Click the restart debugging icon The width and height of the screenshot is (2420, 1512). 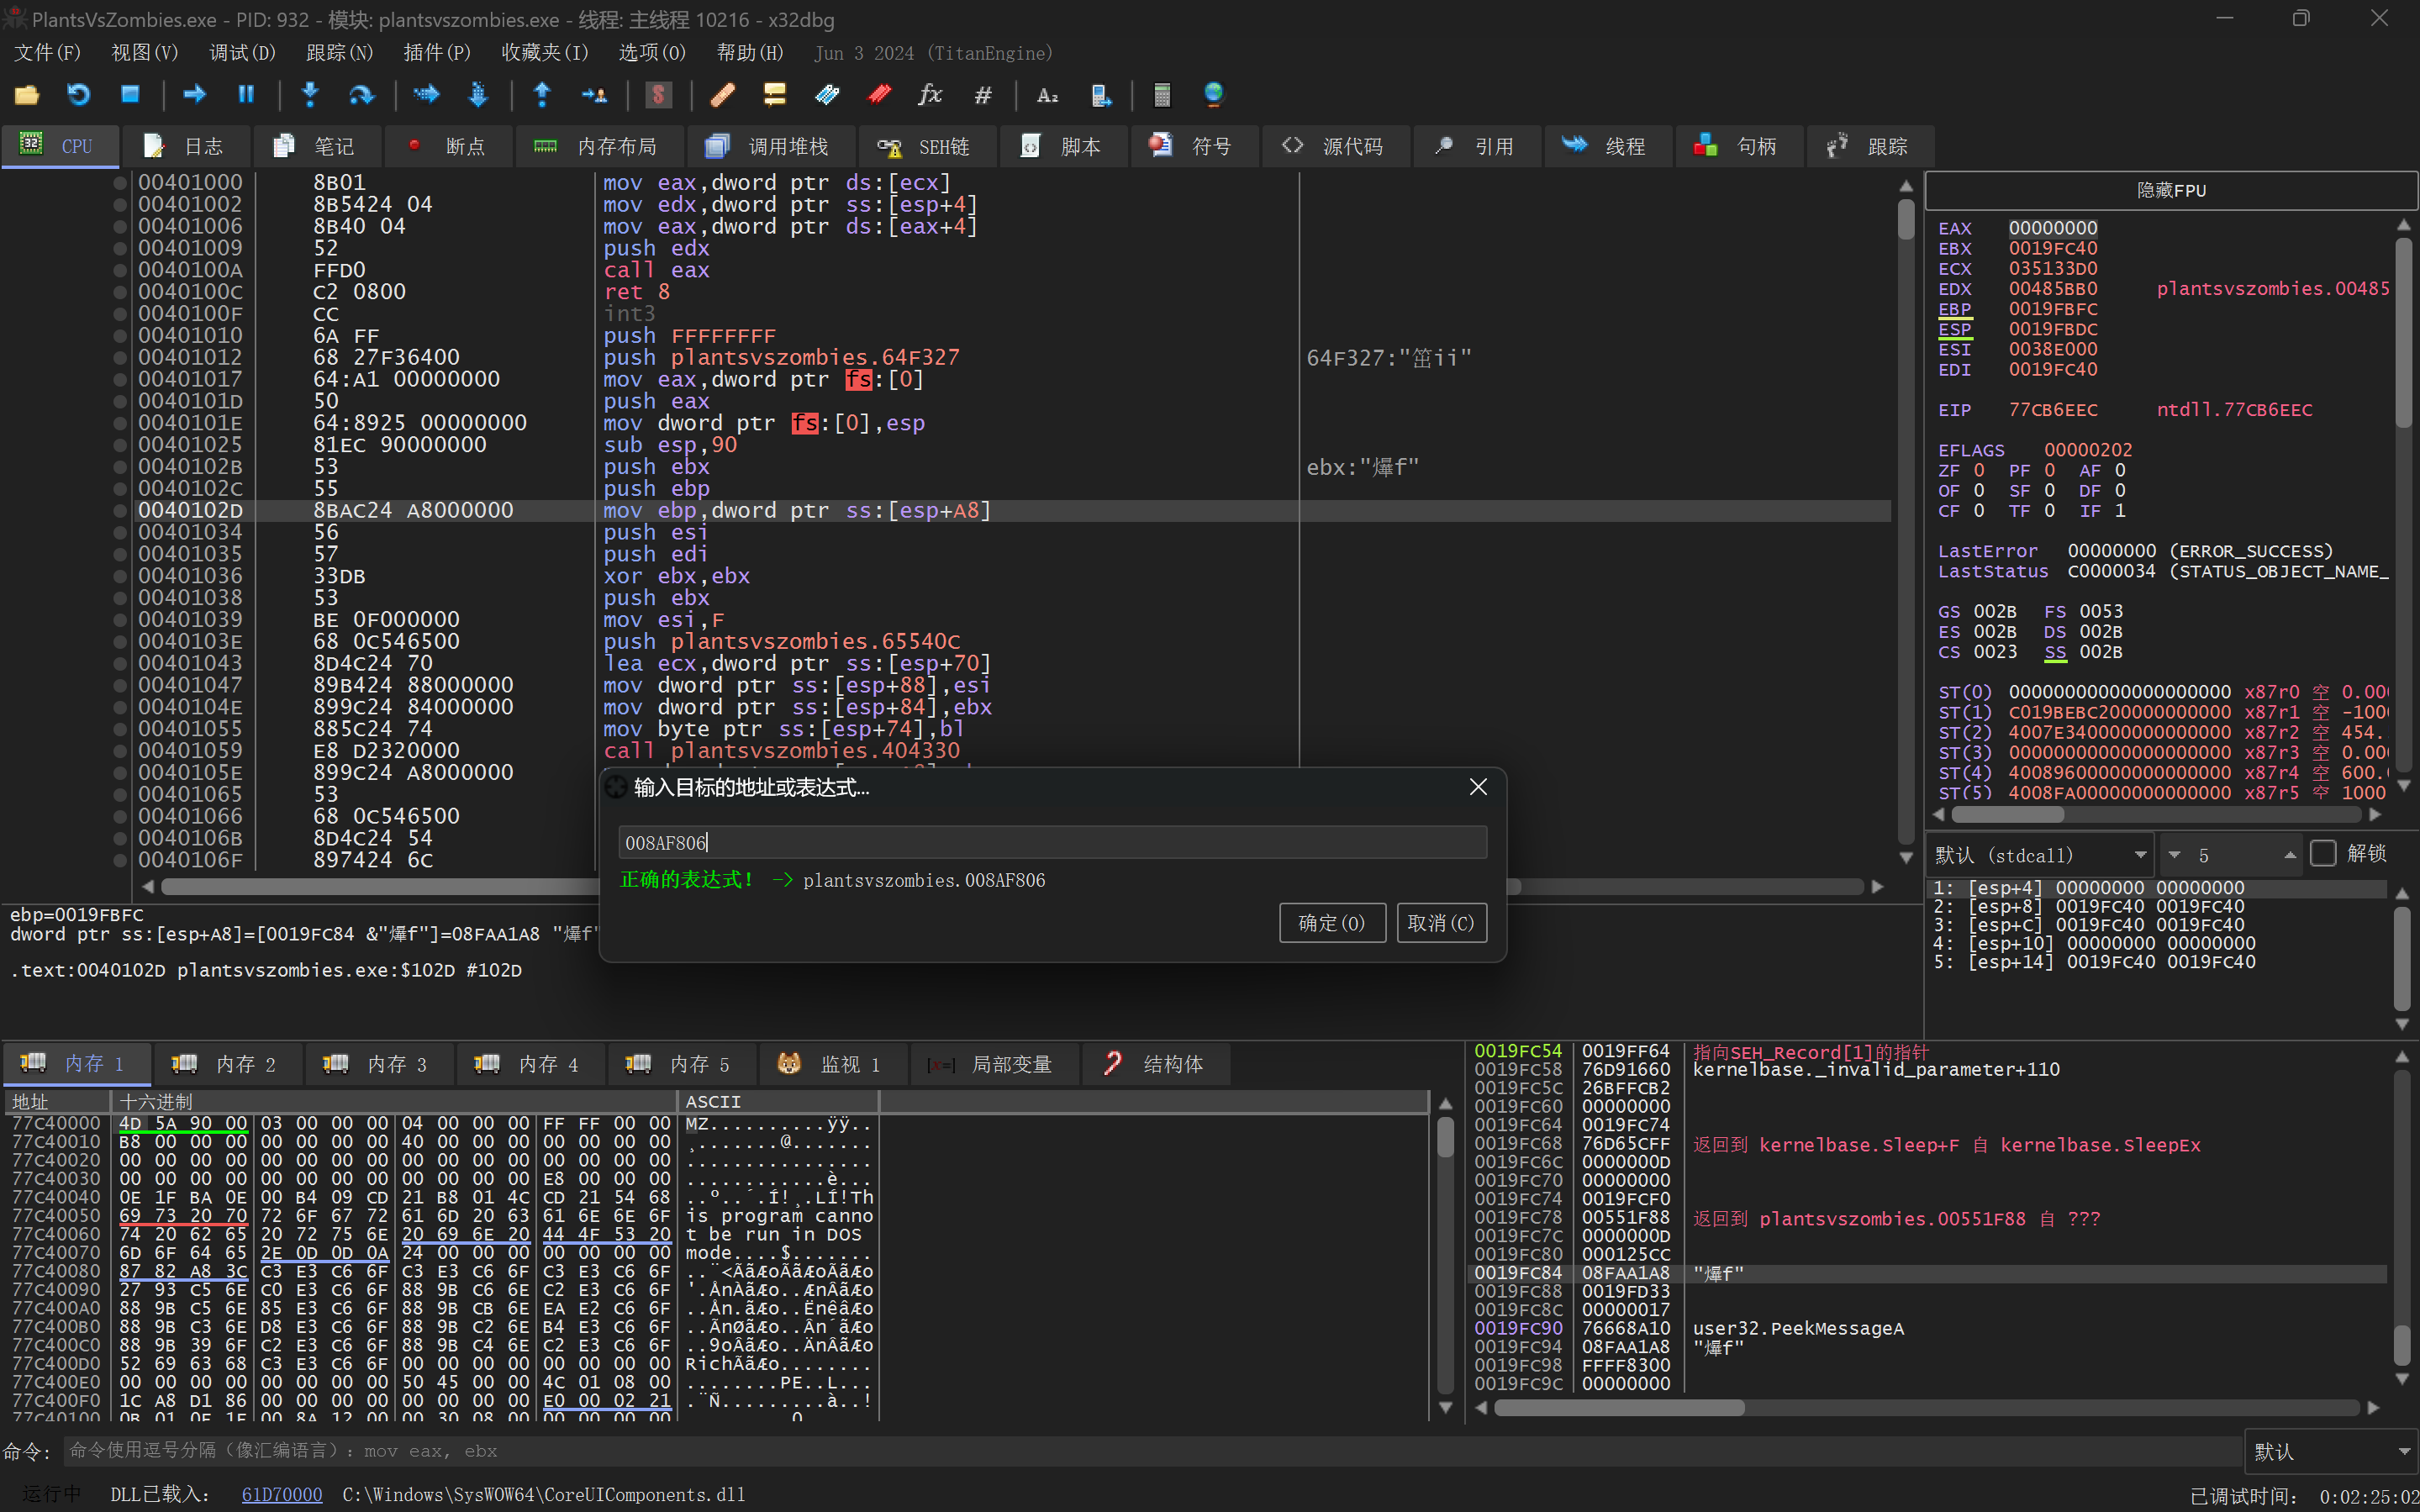click(x=78, y=95)
